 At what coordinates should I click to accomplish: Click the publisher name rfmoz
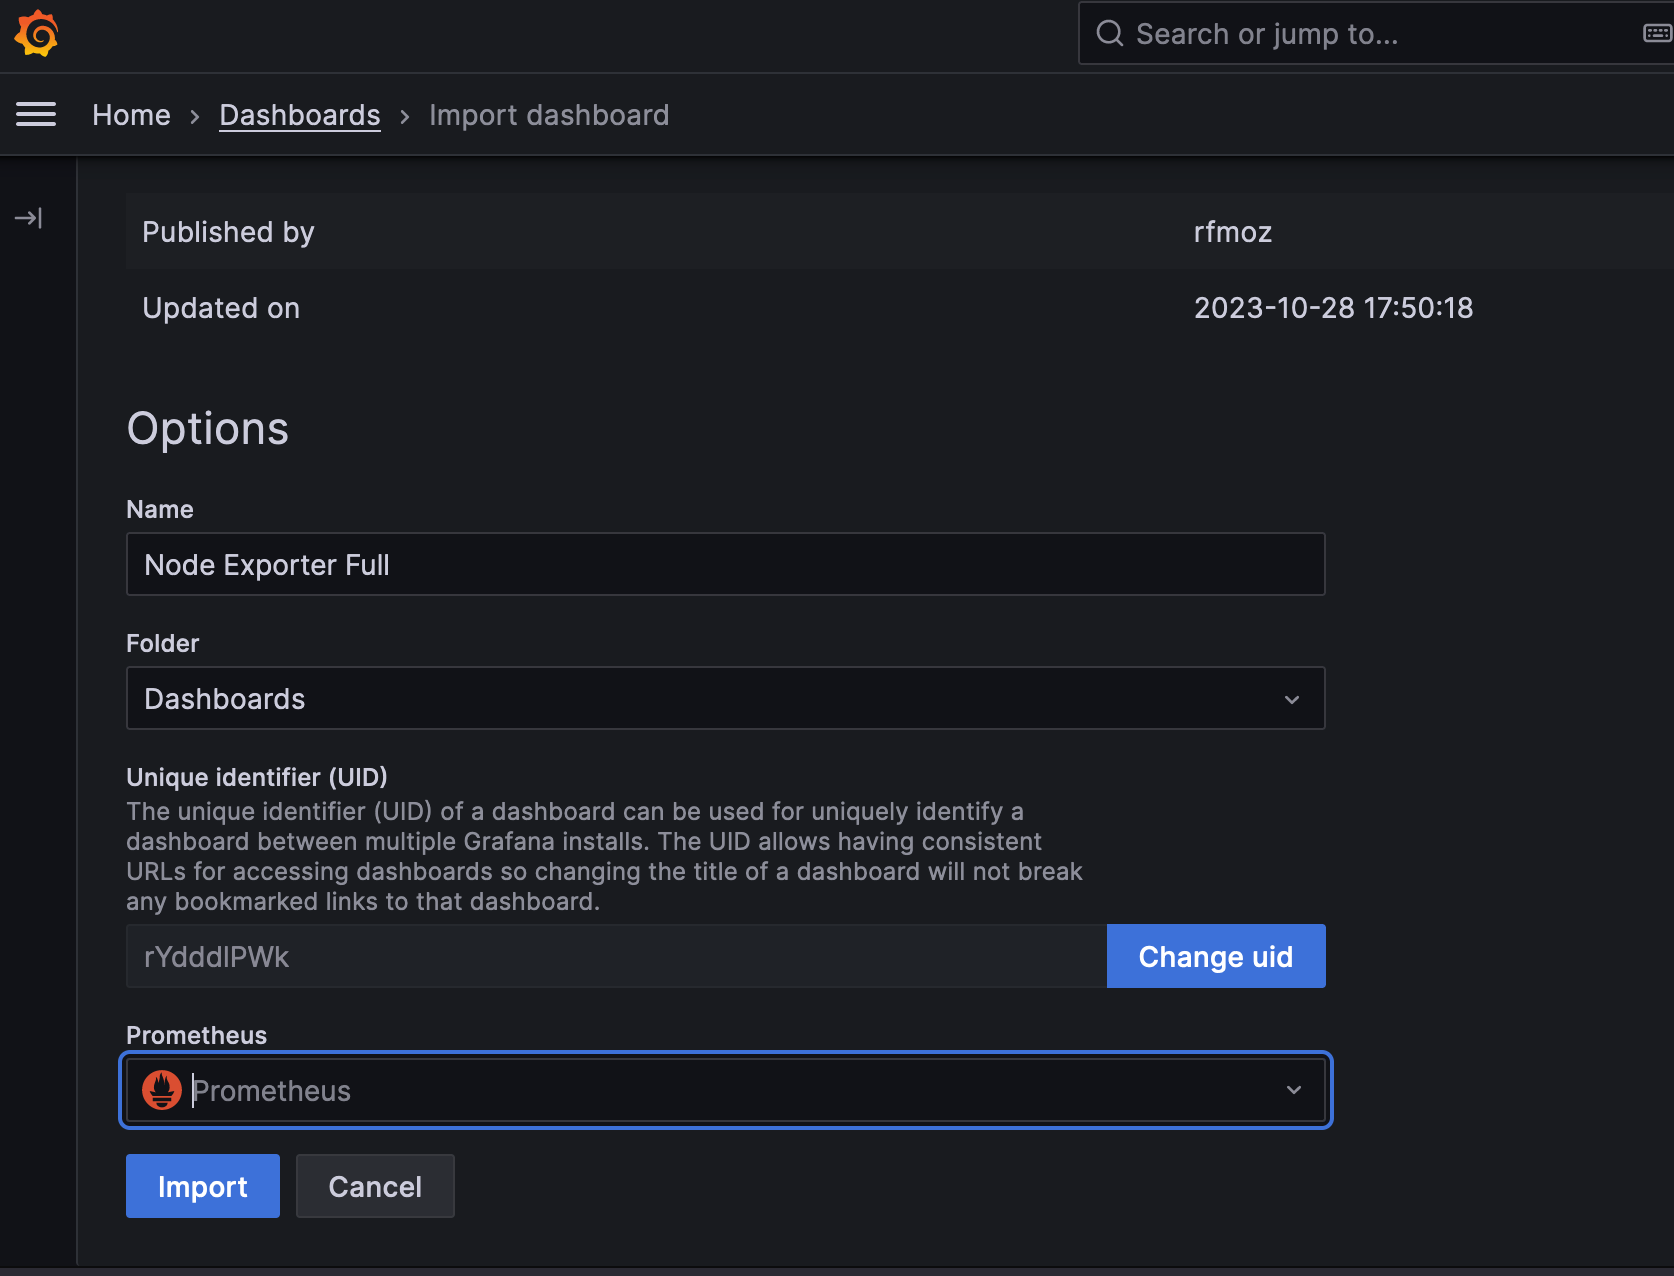click(1232, 232)
